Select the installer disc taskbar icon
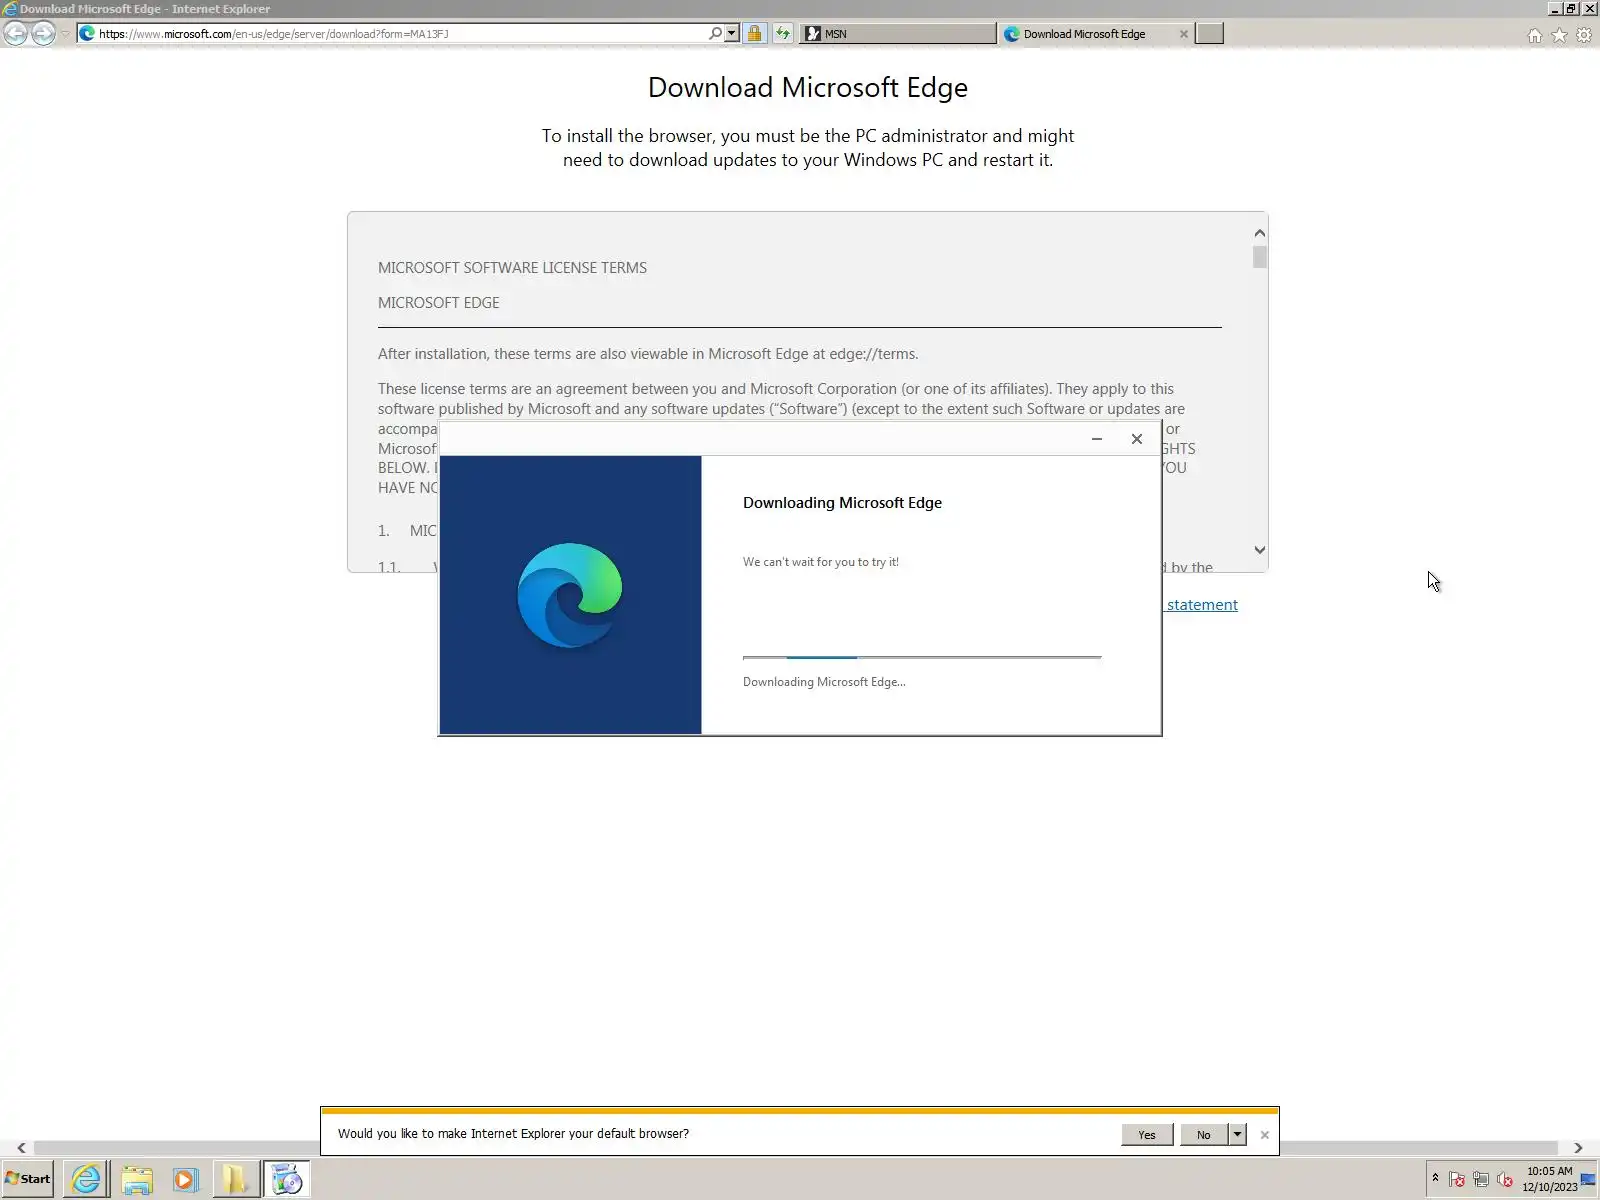This screenshot has width=1600, height=1200. 287,1179
